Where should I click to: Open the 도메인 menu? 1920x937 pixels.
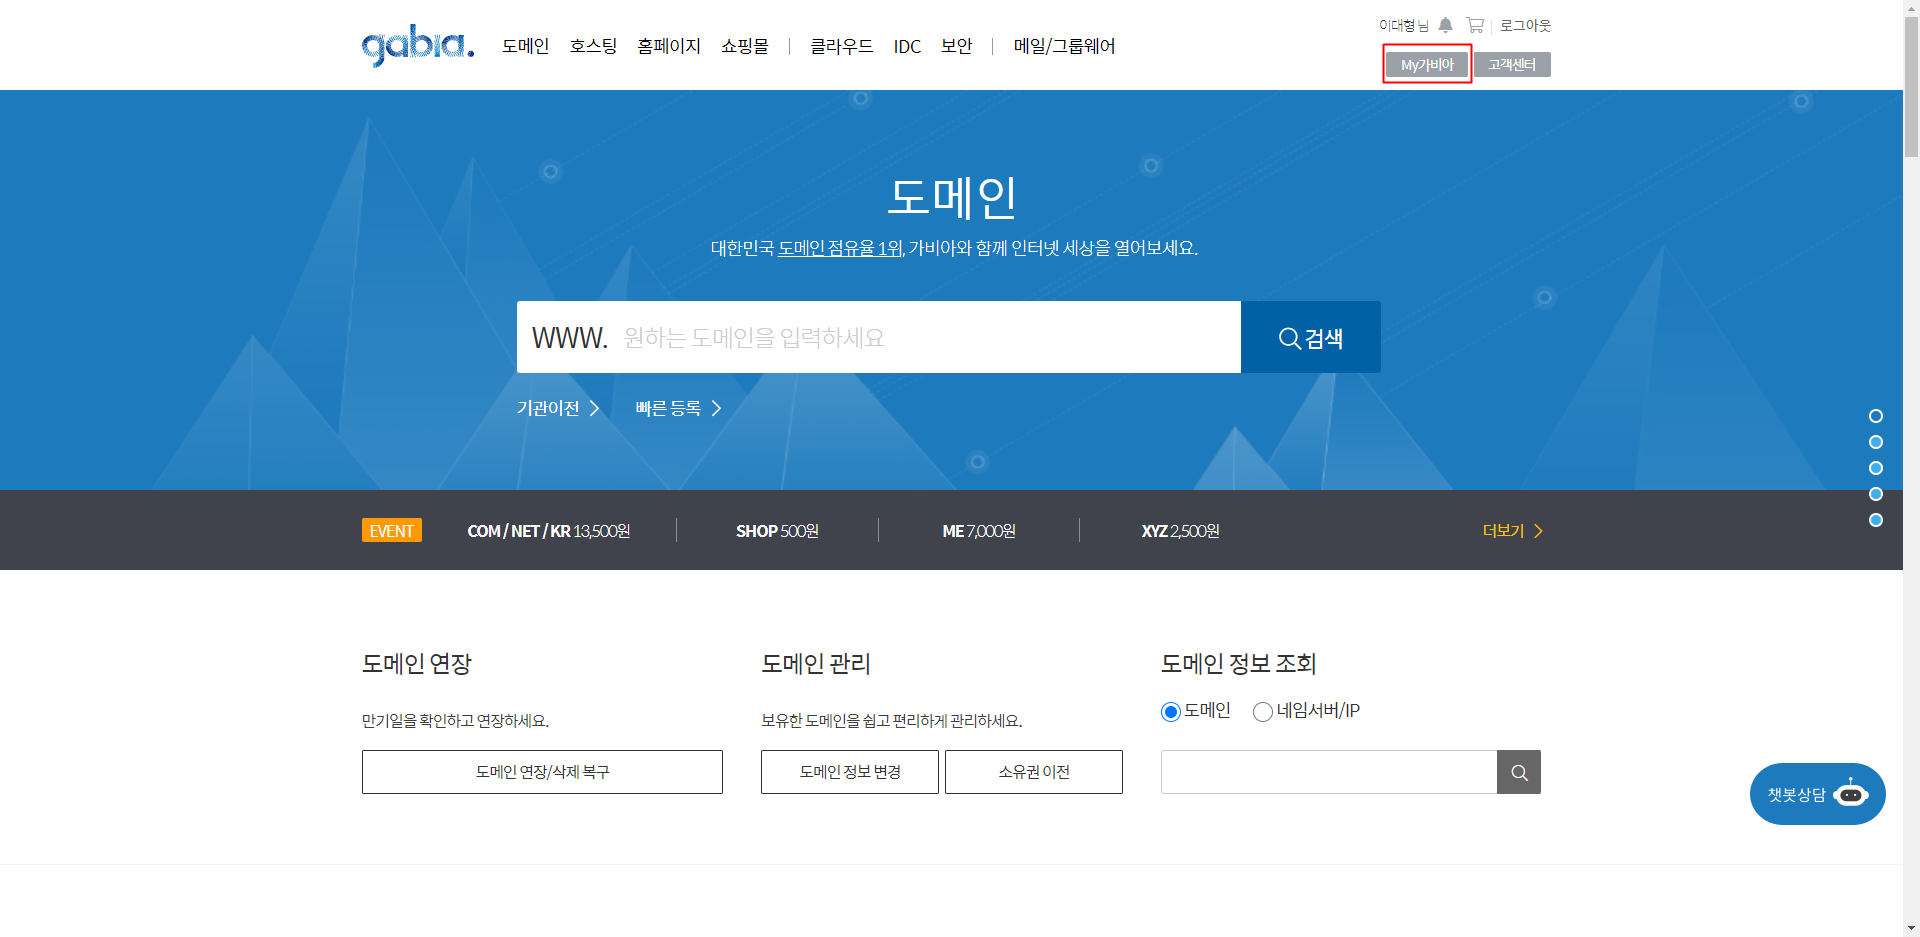(x=526, y=46)
